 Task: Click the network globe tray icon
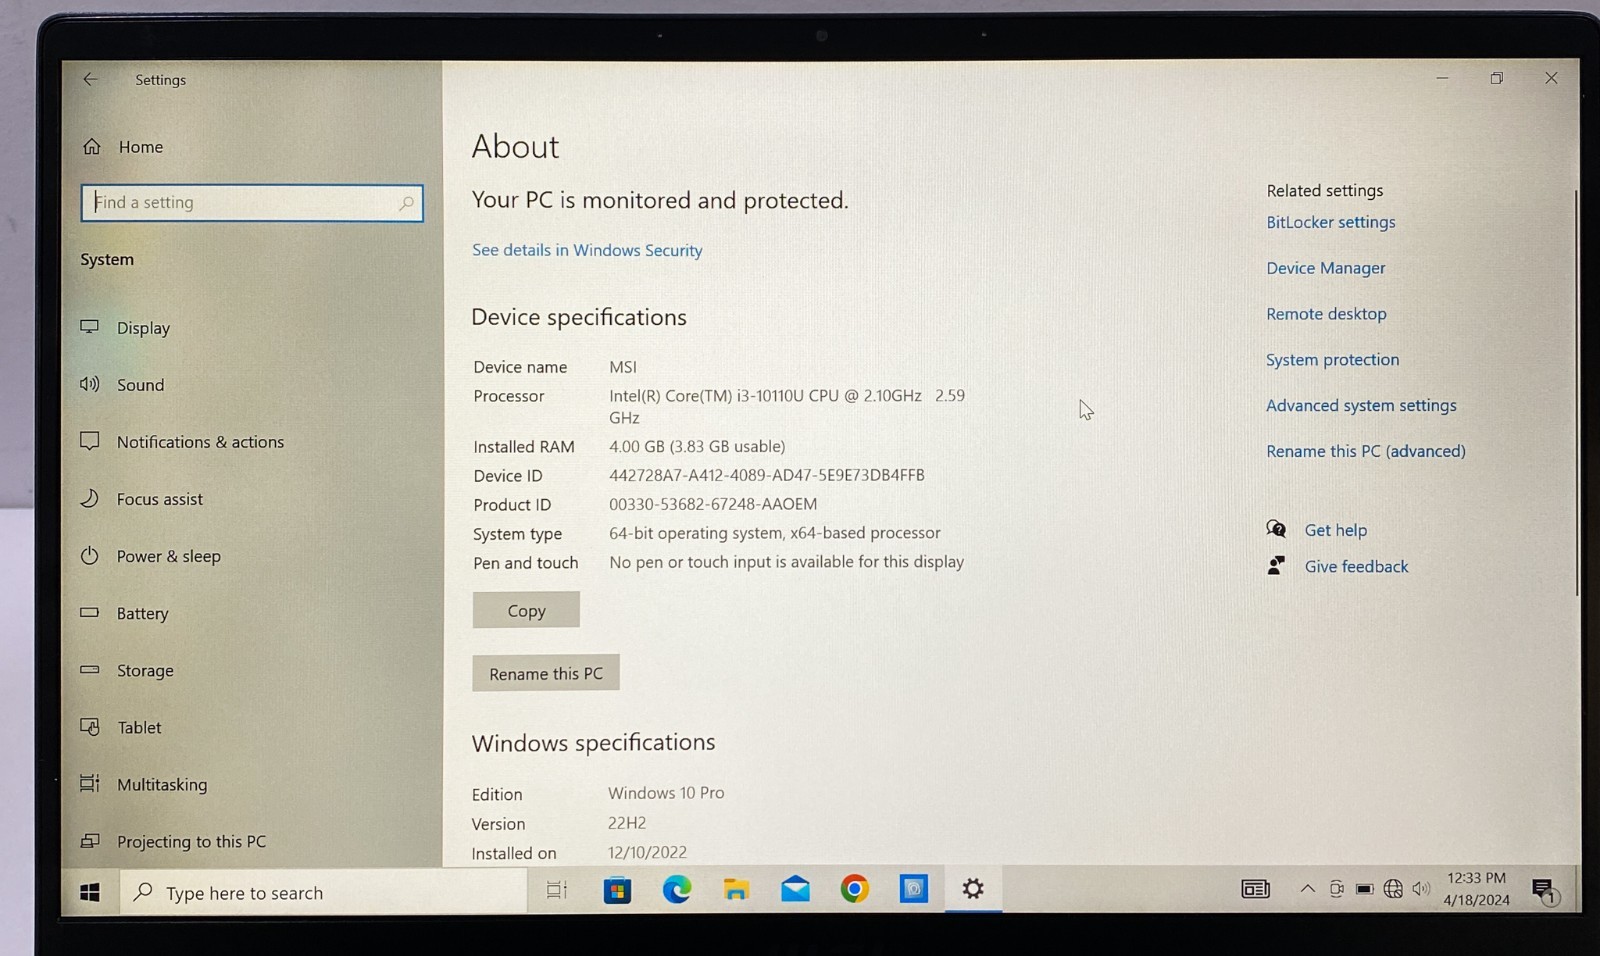click(1392, 889)
